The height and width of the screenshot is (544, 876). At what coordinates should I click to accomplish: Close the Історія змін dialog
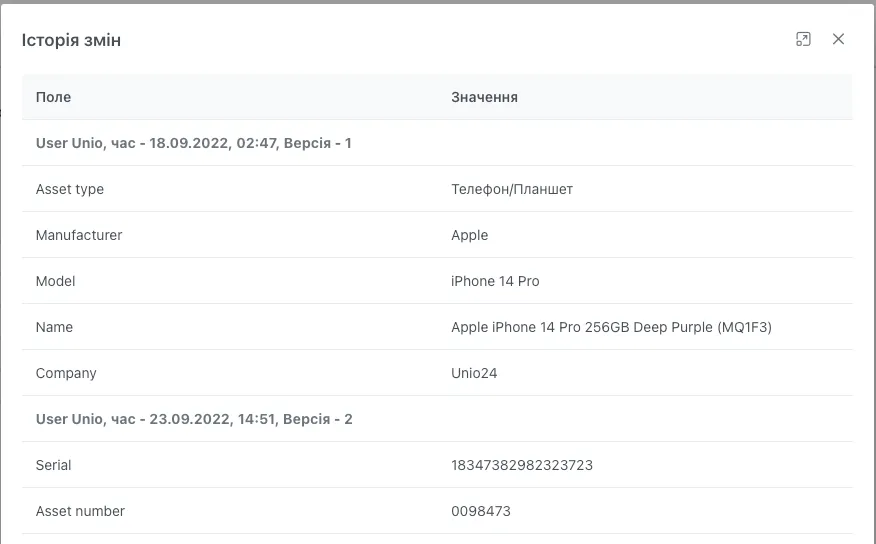pos(838,39)
